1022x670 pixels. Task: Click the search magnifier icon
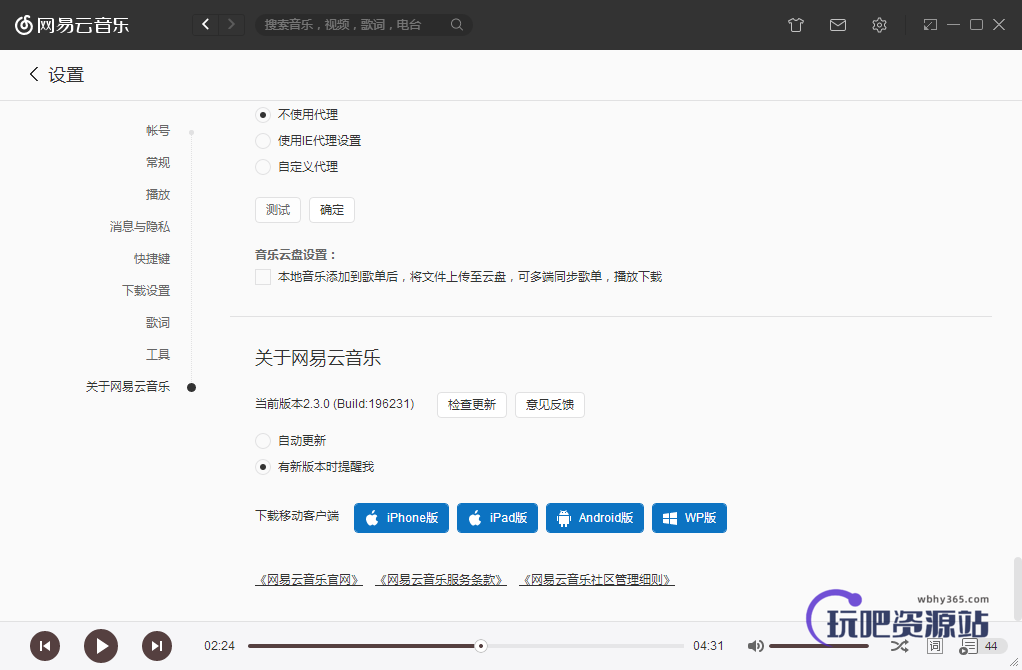457,25
